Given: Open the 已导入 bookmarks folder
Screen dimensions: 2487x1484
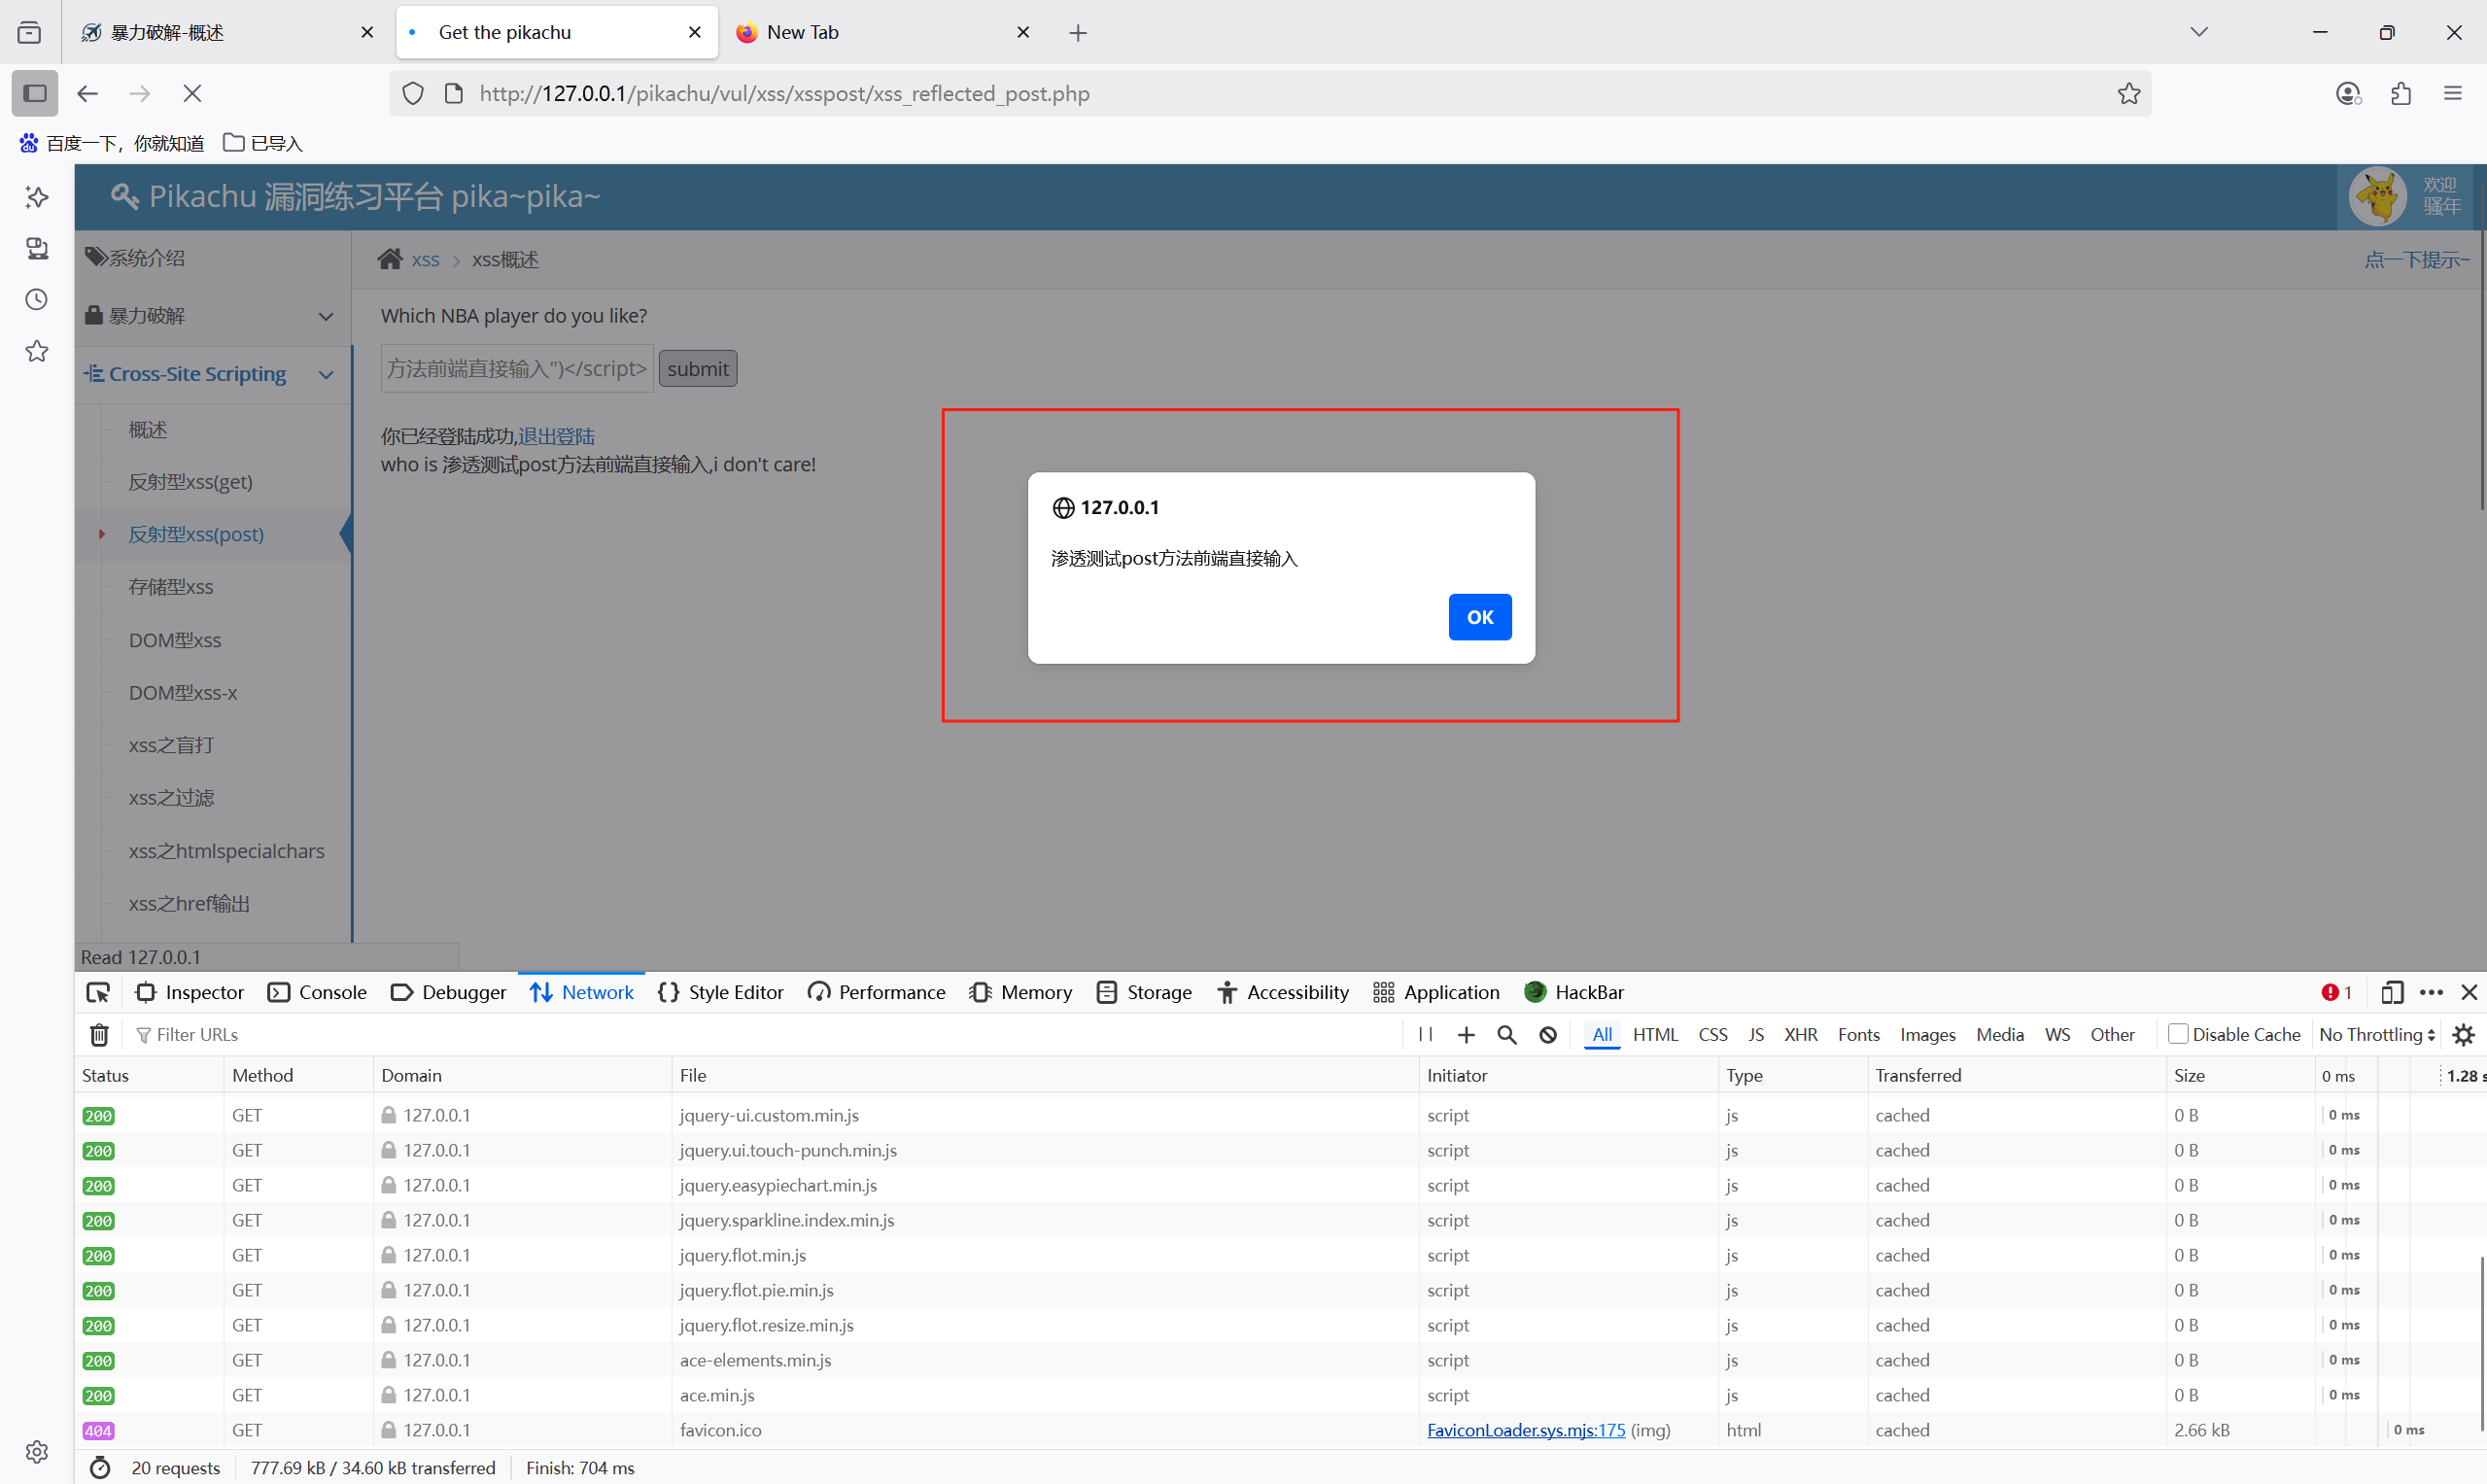Looking at the screenshot, I should (263, 143).
